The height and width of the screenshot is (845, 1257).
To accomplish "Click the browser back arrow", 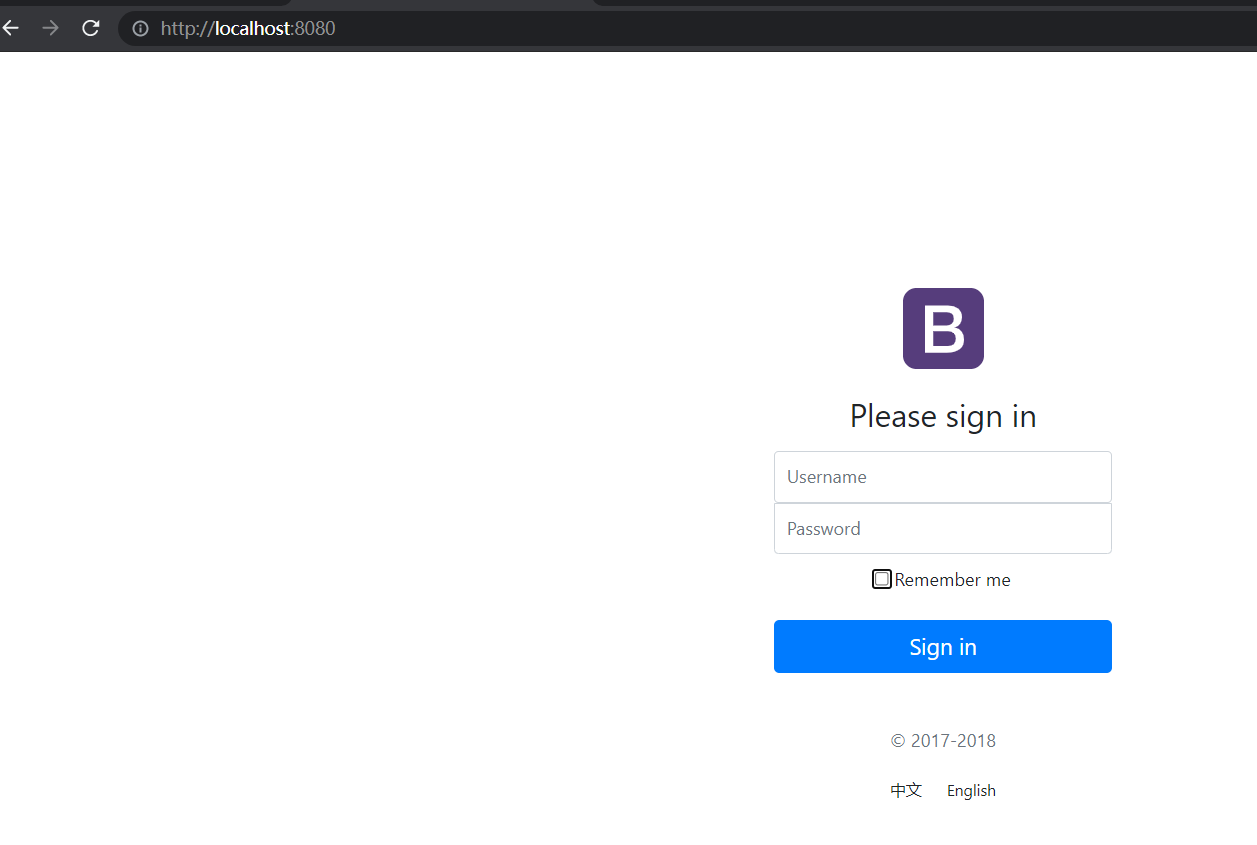I will click(10, 28).
